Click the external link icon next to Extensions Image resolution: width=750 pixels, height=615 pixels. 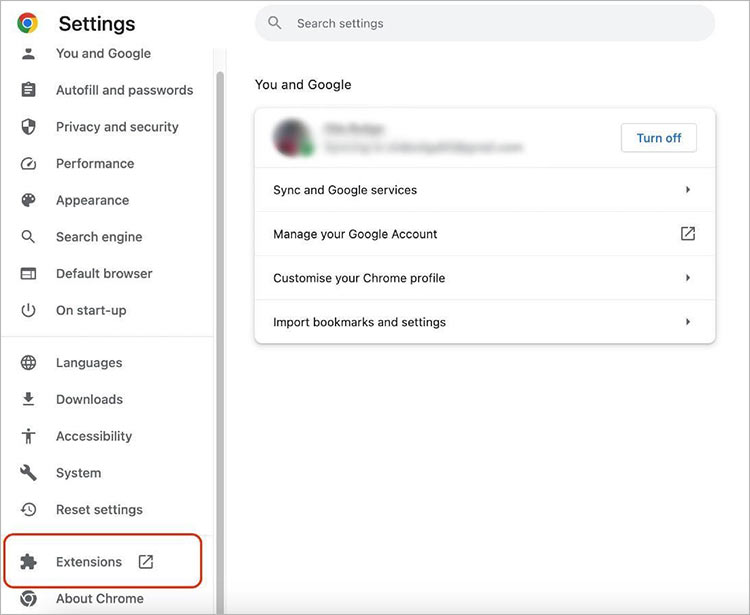click(x=145, y=561)
